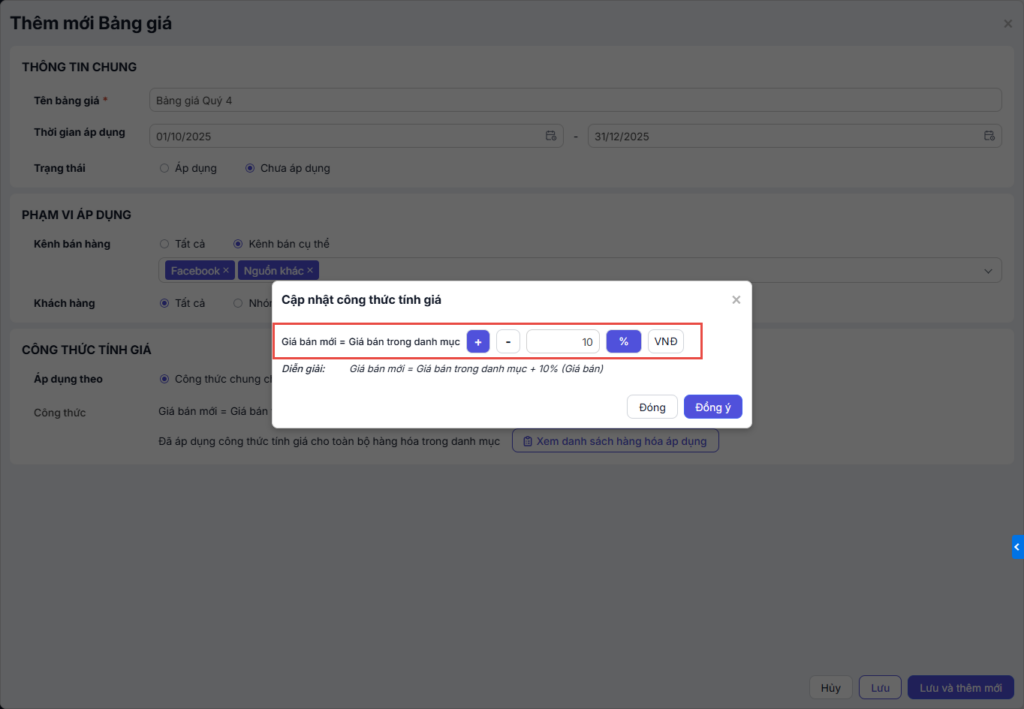Click the value input field showing 10

(x=563, y=342)
